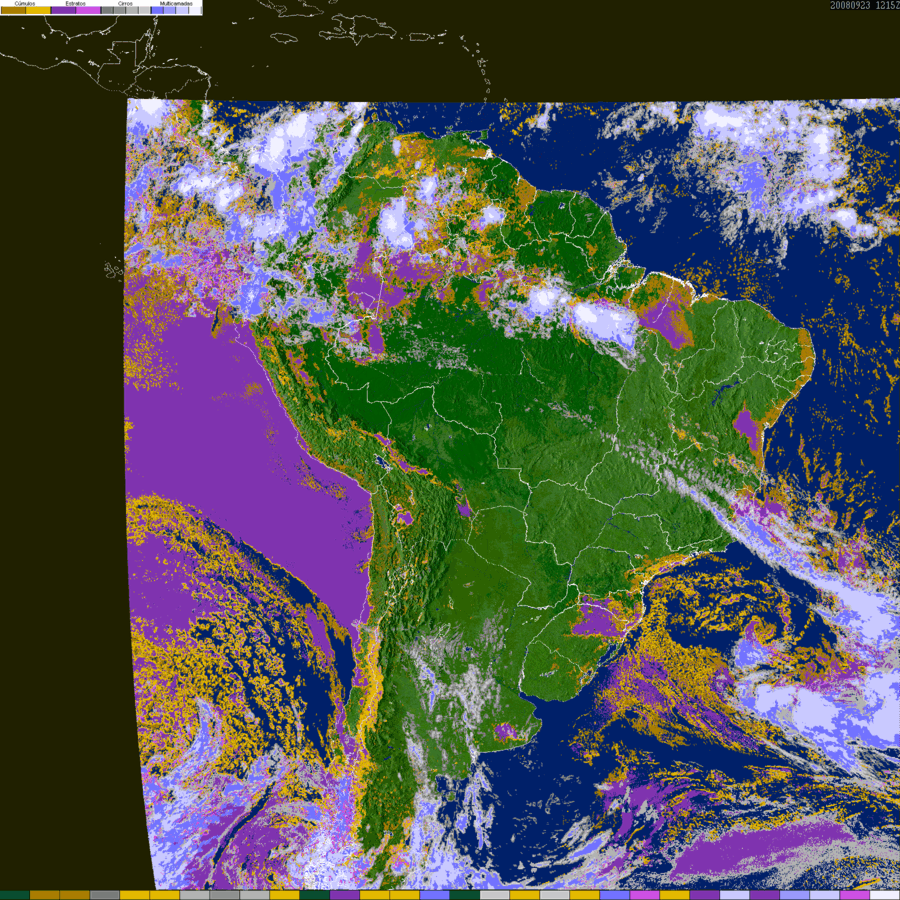Click the Cirros legend label
Screen dimensions: 900x900
pyautogui.click(x=125, y=3)
